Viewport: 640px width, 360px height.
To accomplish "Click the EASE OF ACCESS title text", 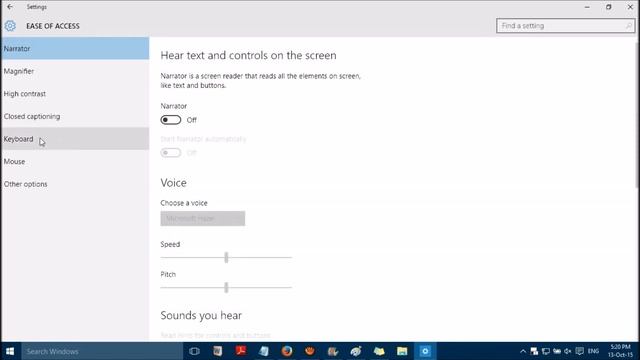I will tap(53, 26).
